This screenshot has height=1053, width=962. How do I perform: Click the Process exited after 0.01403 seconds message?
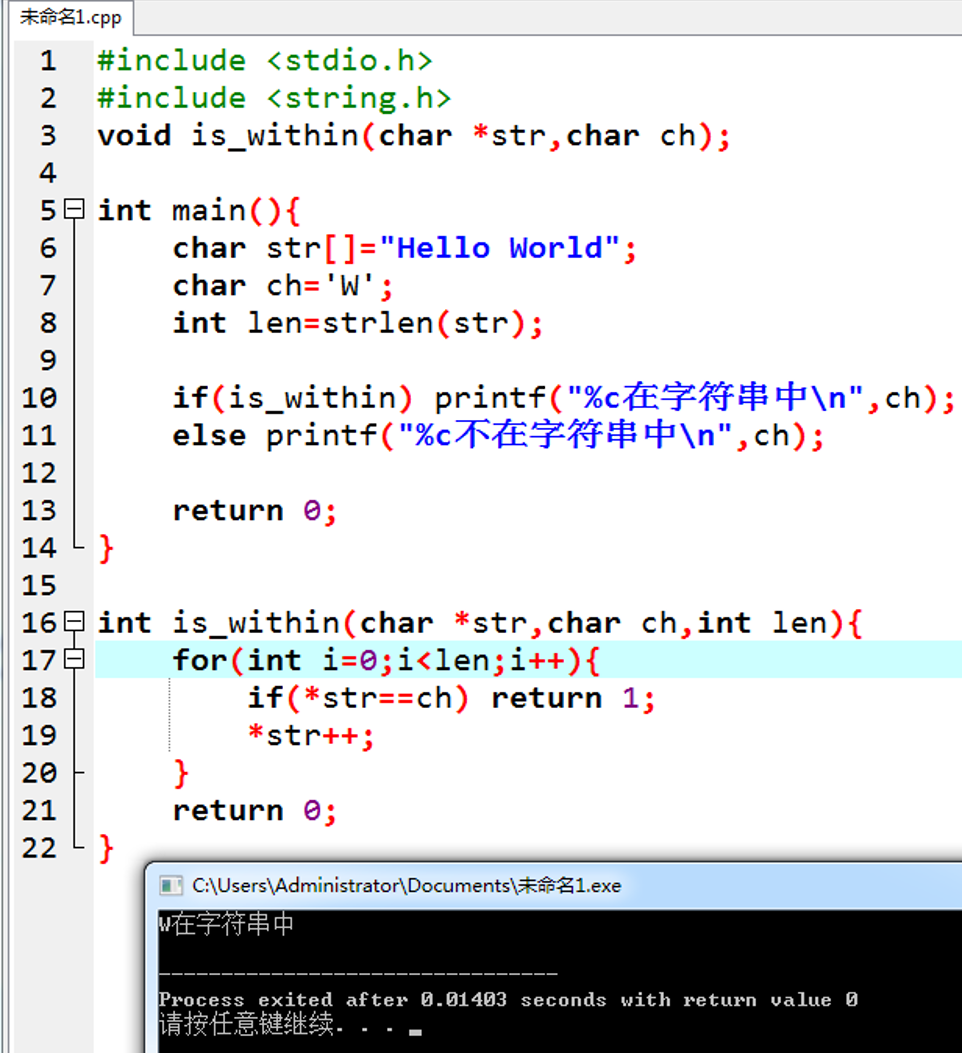pos(508,1000)
